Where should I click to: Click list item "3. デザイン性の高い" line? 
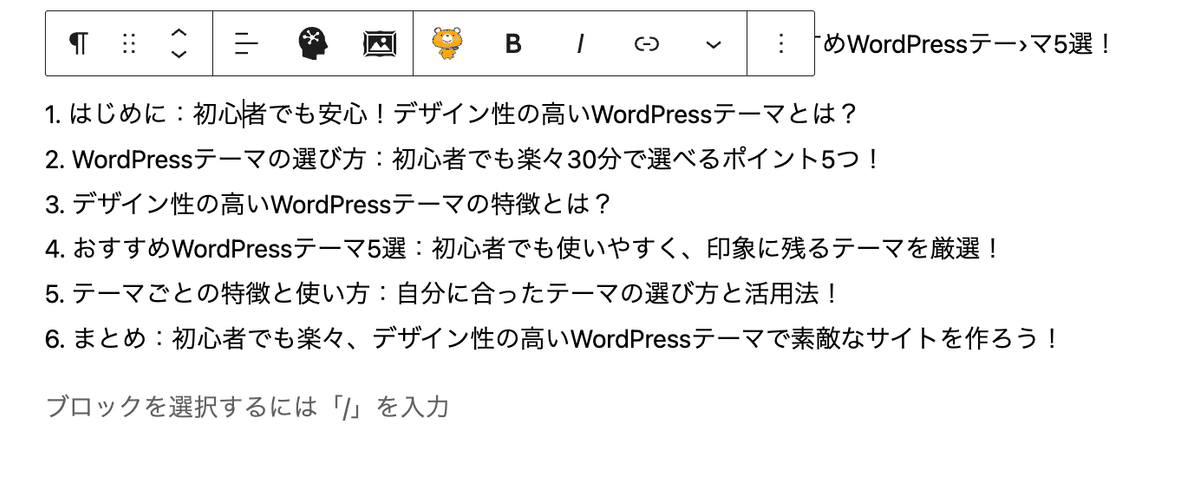[x=329, y=205]
